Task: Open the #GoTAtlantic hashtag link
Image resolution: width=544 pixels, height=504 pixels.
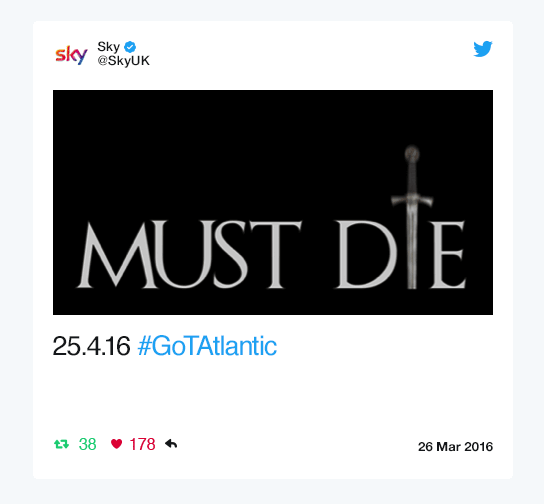Action: pyautogui.click(x=207, y=346)
